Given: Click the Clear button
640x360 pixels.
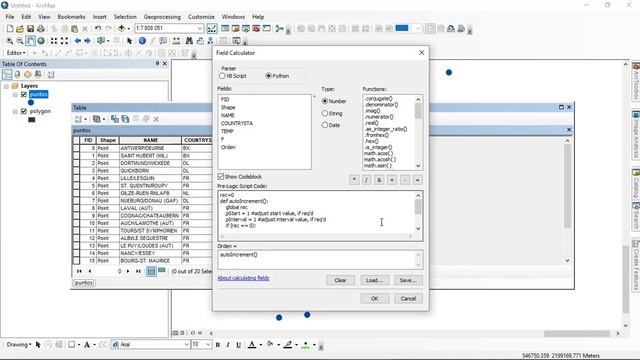Looking at the screenshot, I should (340, 280).
